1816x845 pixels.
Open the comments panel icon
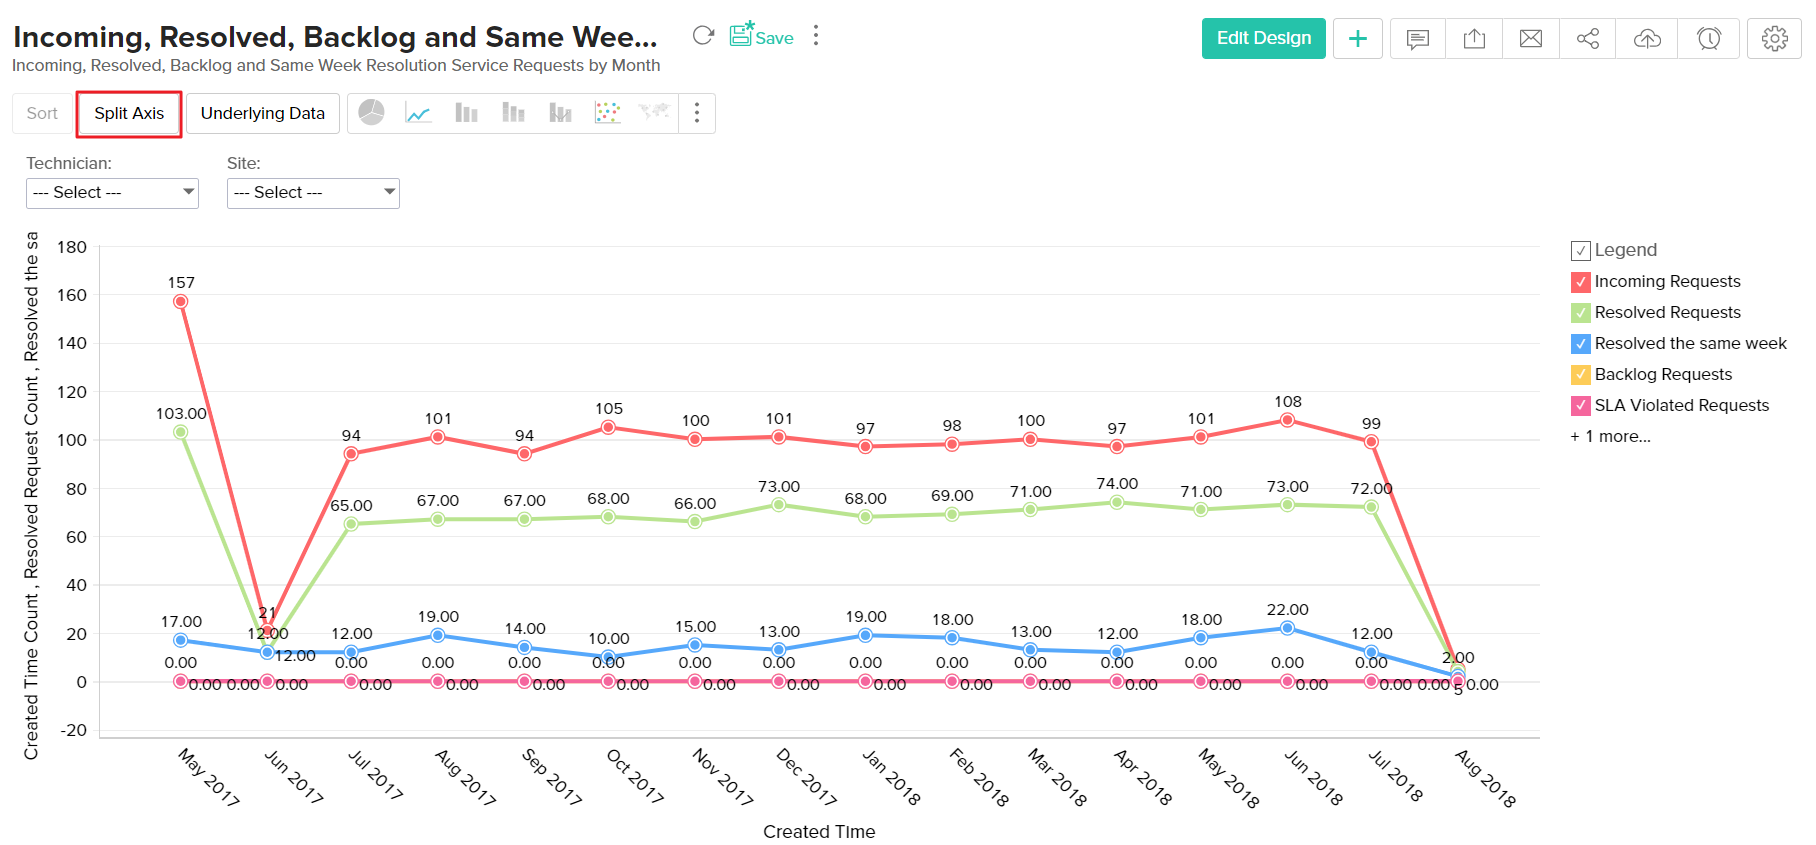(x=1417, y=37)
